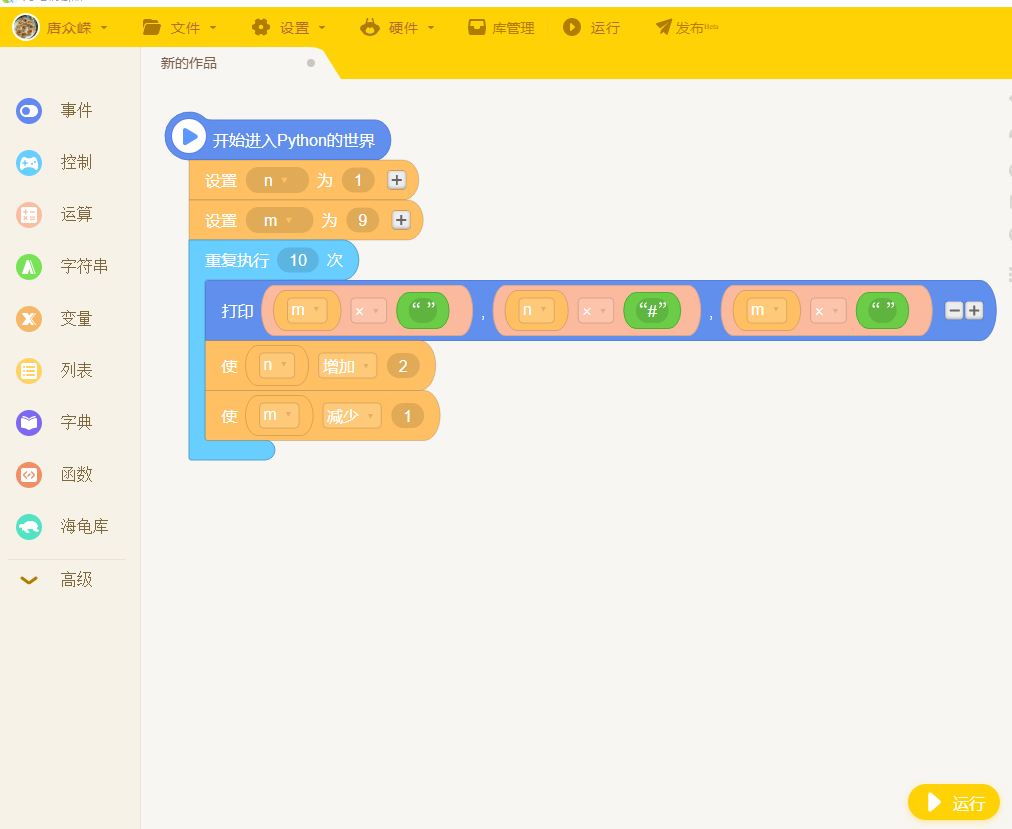Open 增加 operation dropdown

[x=348, y=366]
